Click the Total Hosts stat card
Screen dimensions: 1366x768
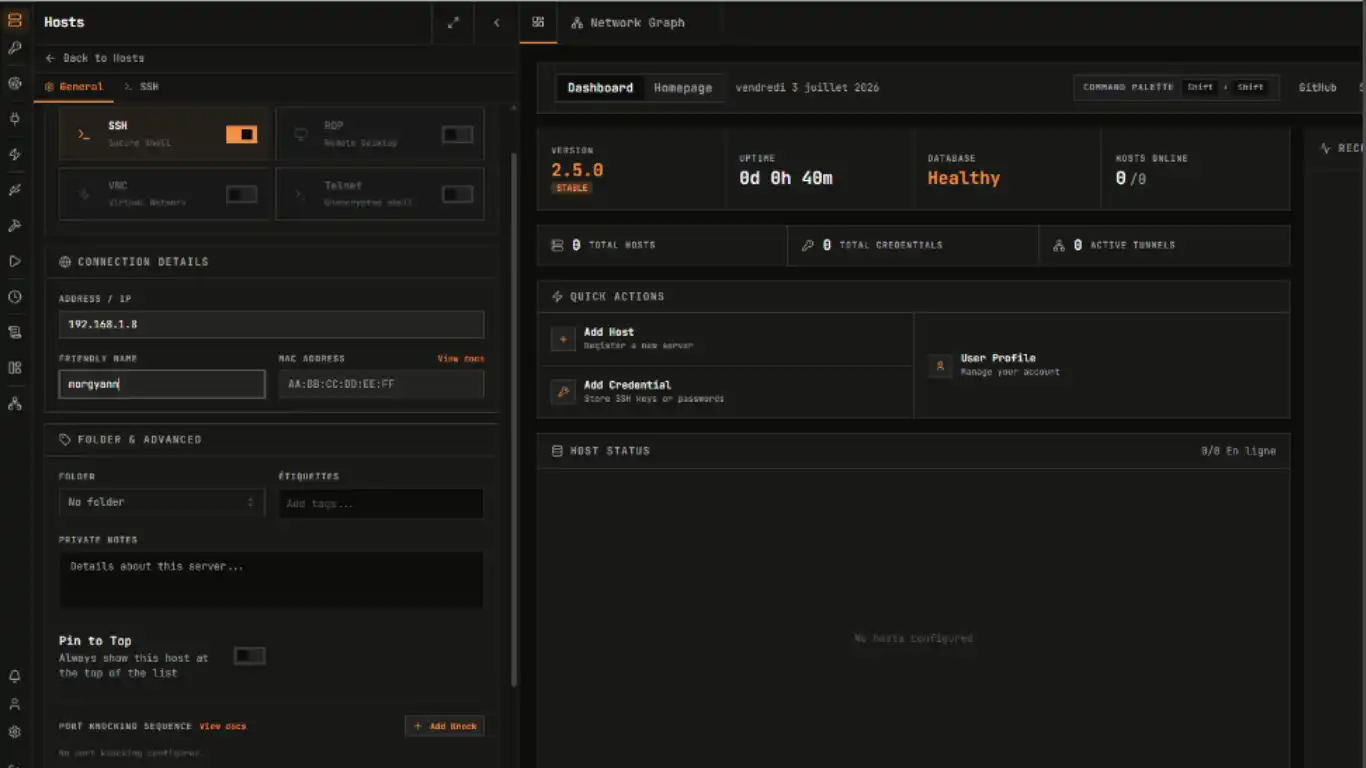pyautogui.click(x=662, y=245)
